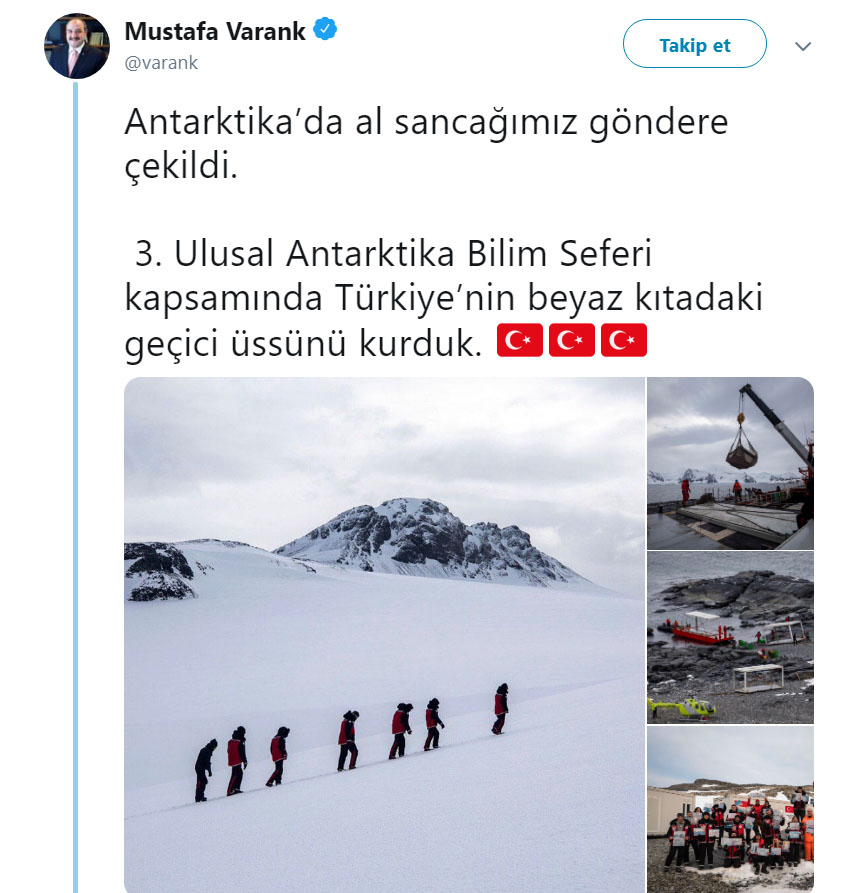The height and width of the screenshot is (893, 861).
Task: Open the tweet options chevron menu
Action: pos(803,46)
